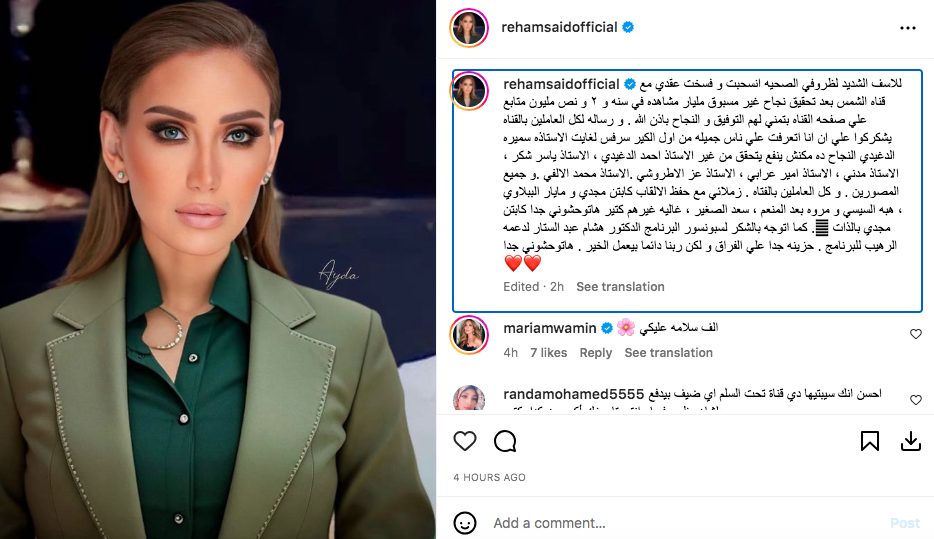The image size is (934, 539).
Task: Click See translation under the caption
Action: [620, 286]
